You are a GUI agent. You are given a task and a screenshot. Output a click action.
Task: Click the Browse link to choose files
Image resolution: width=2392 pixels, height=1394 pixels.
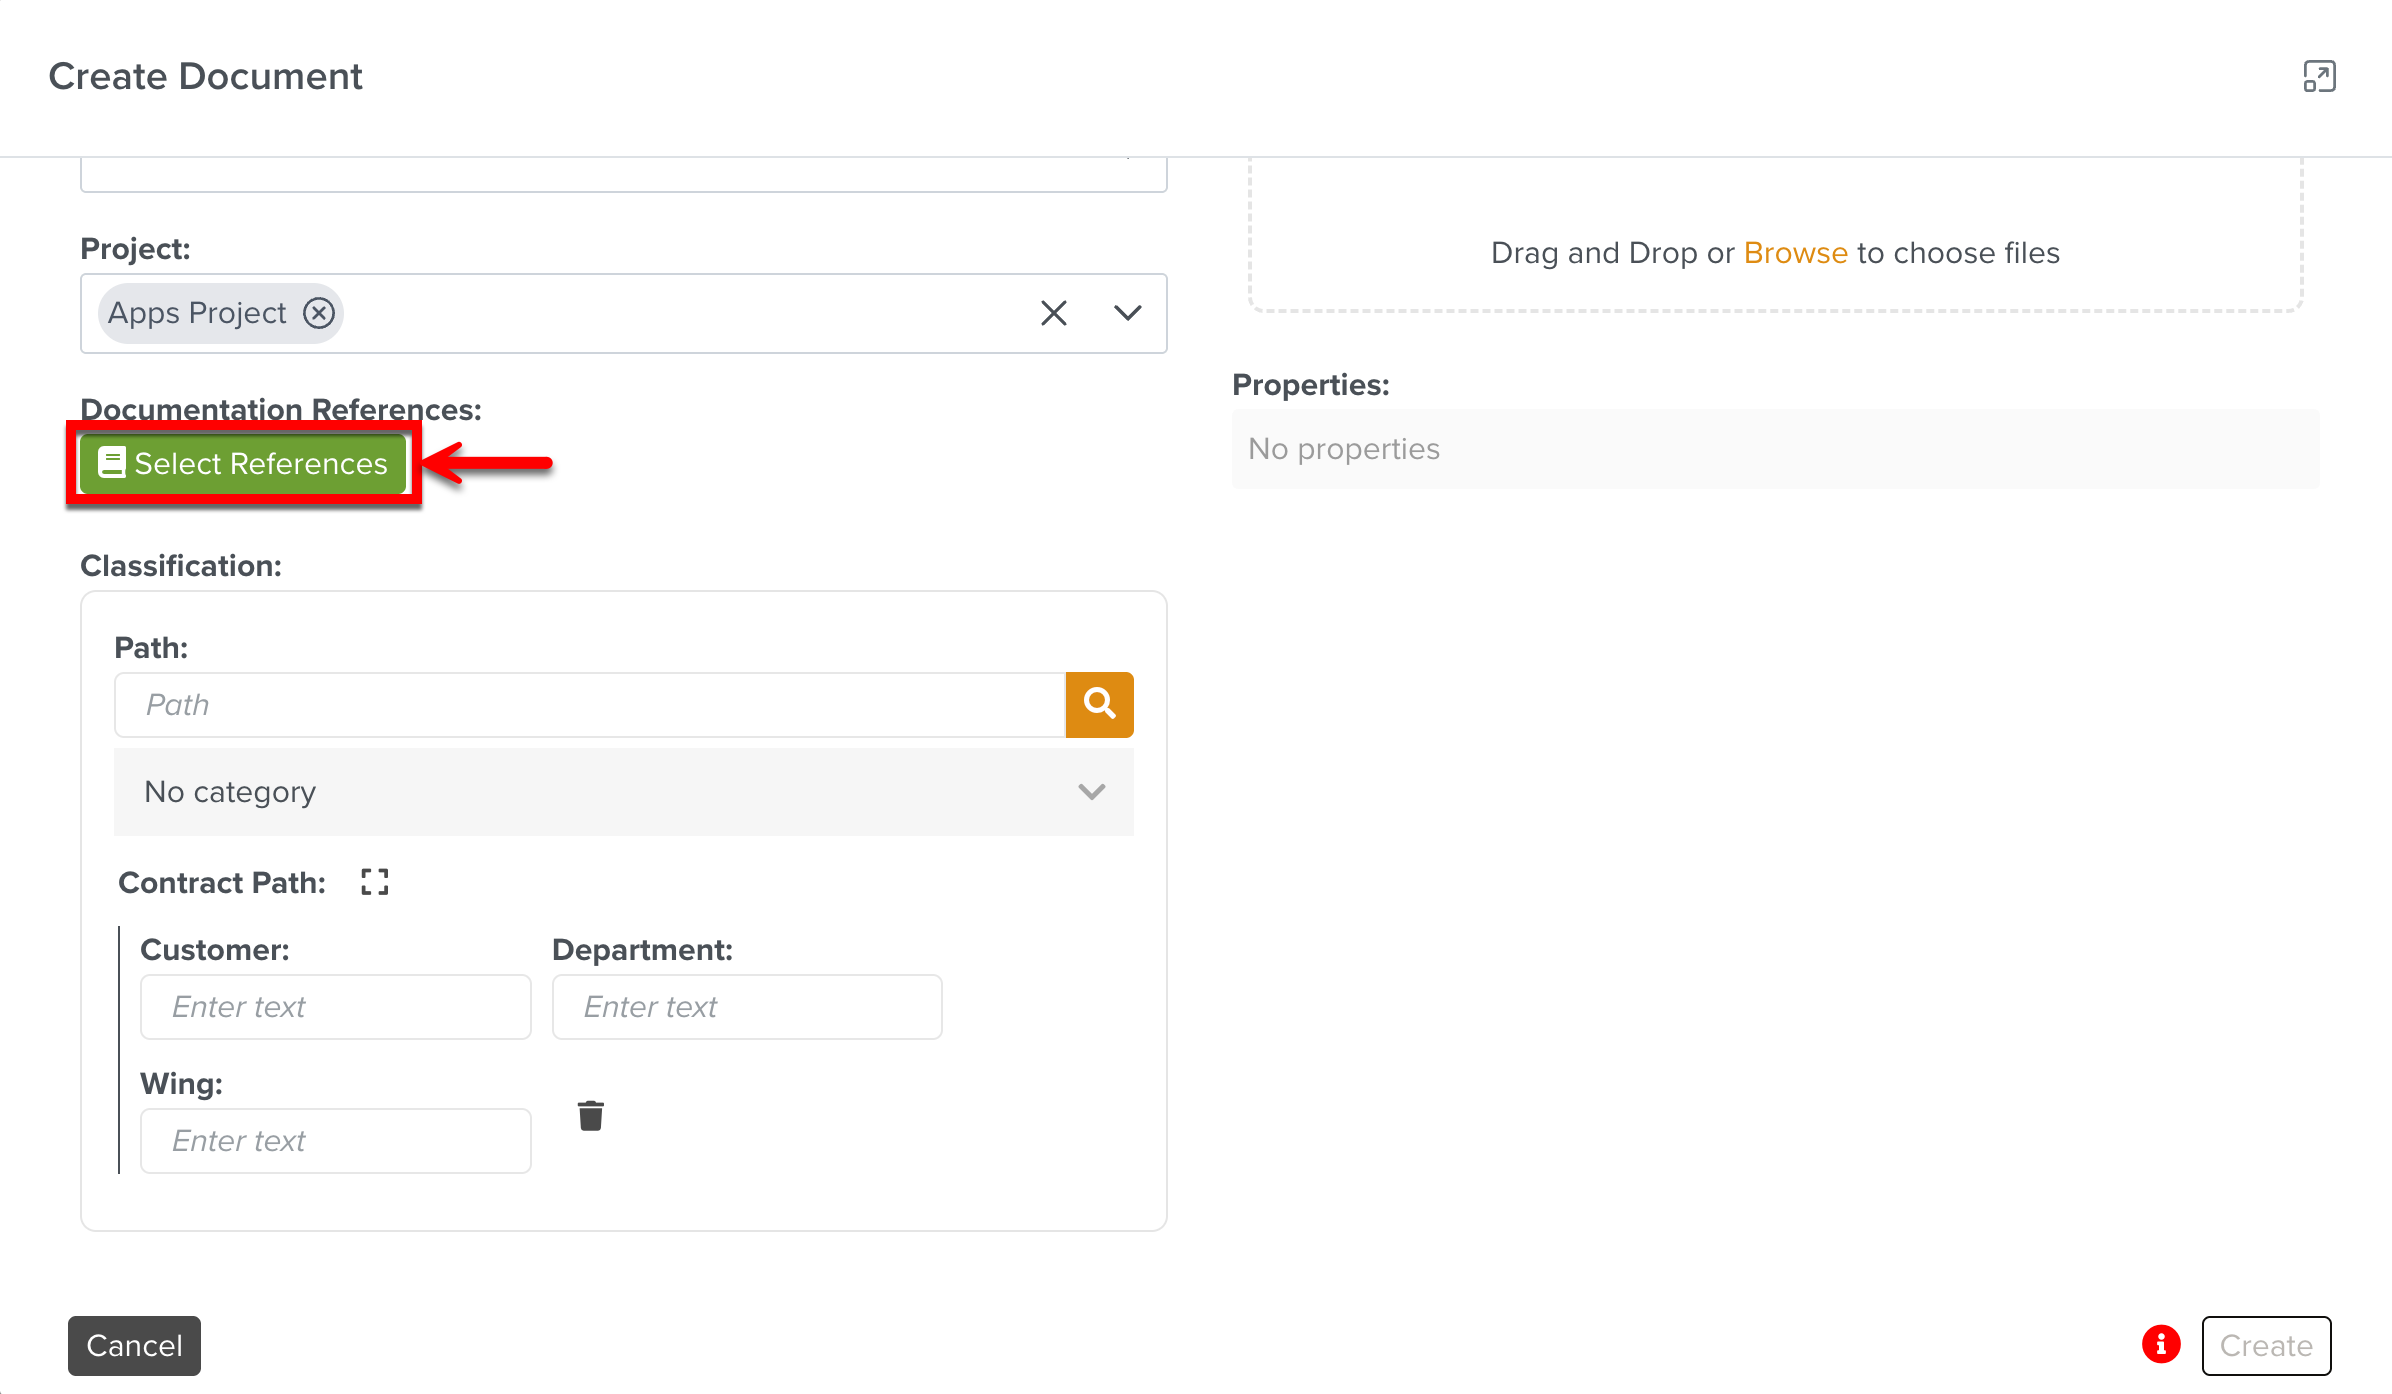pos(1795,253)
